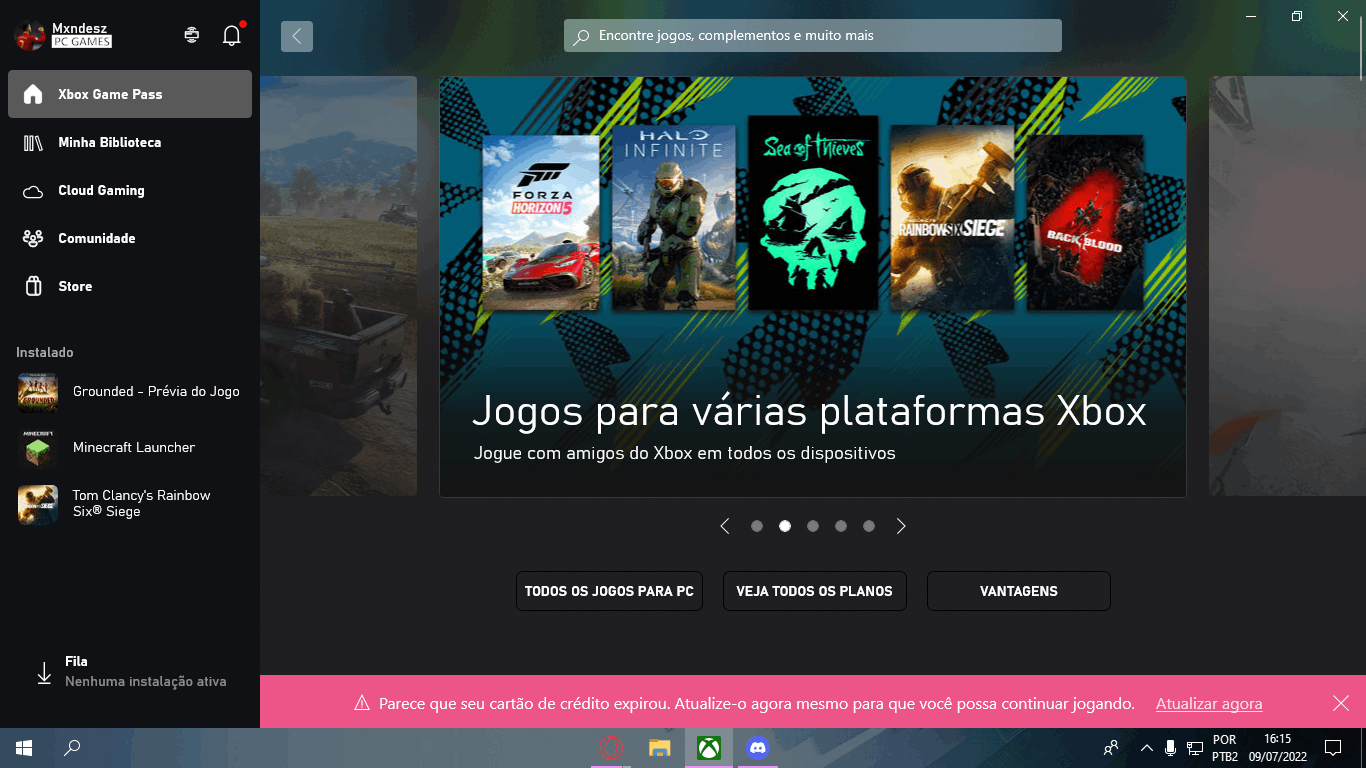Show previous carousel slide arrow
The image size is (1366, 768).
click(725, 526)
